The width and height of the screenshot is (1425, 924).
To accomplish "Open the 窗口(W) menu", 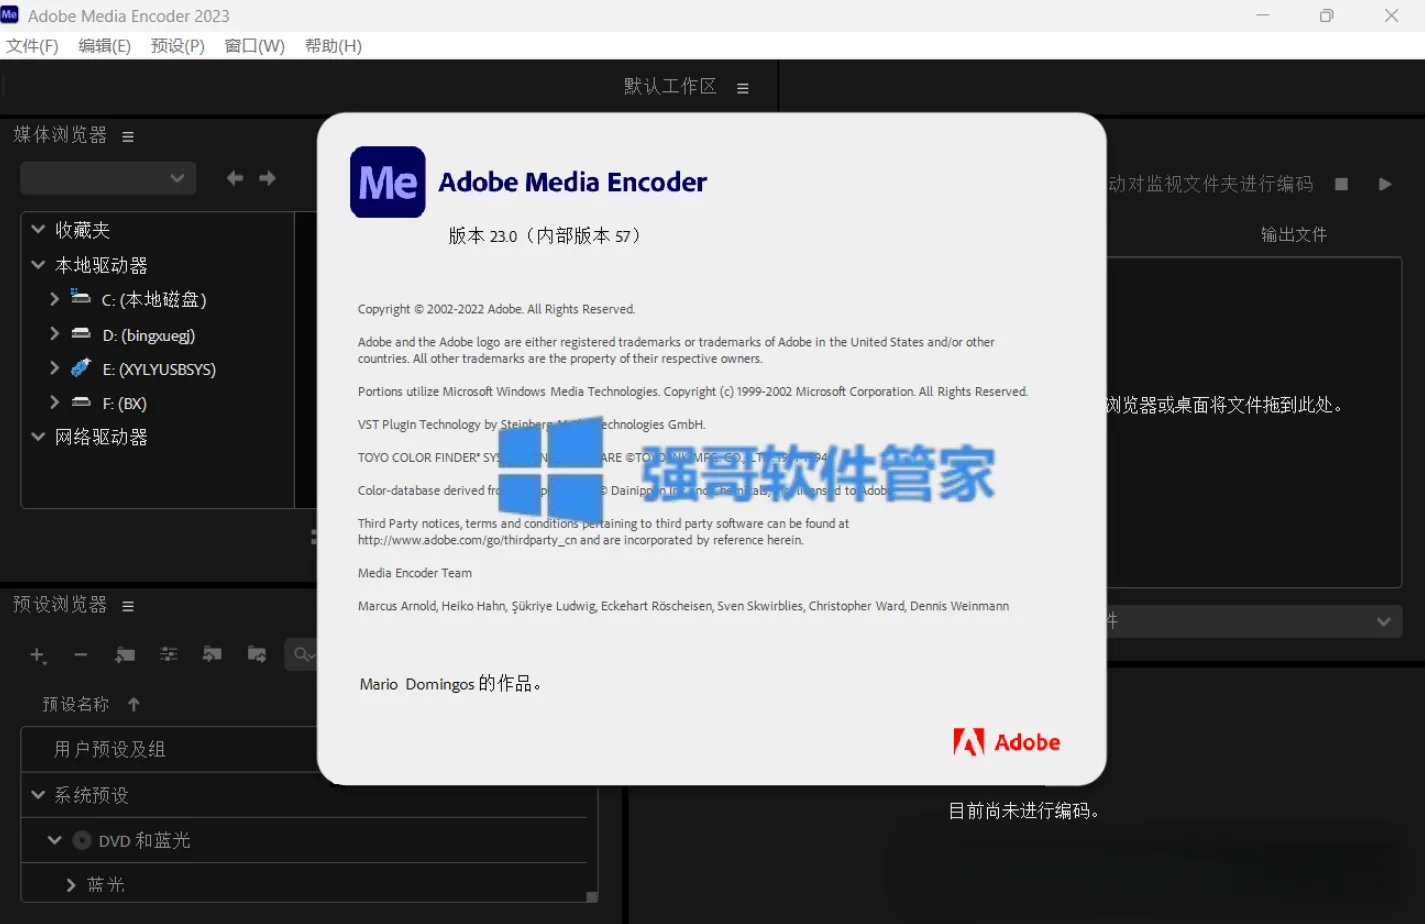I will (x=255, y=46).
